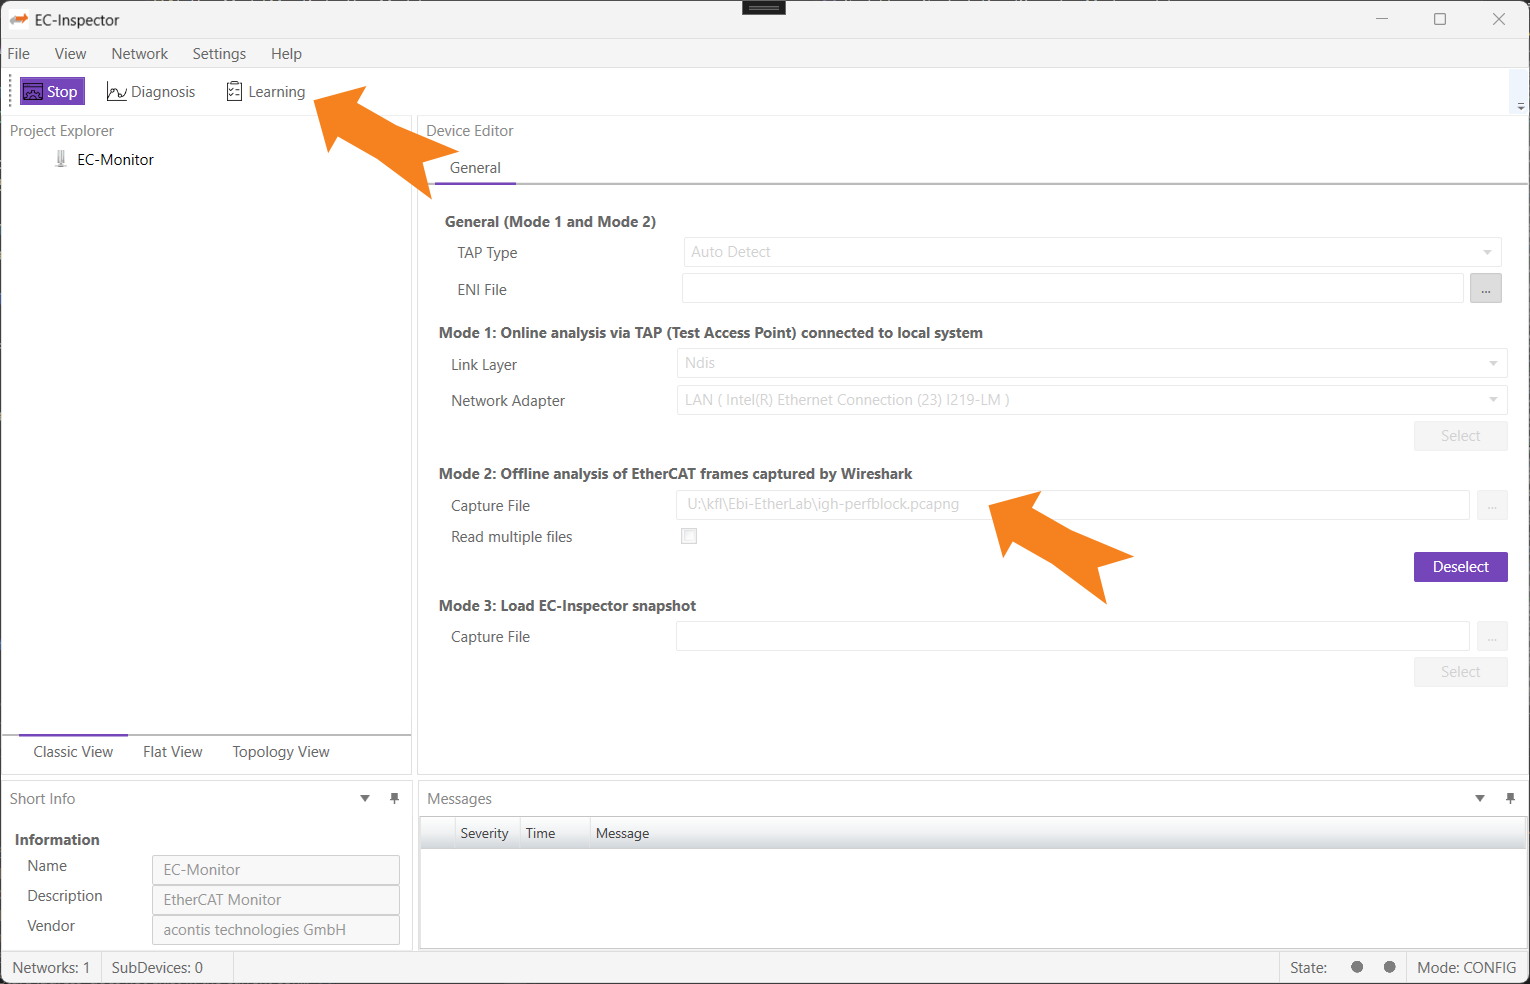This screenshot has height=984, width=1530.
Task: Switch to Topology View
Action: click(x=280, y=751)
